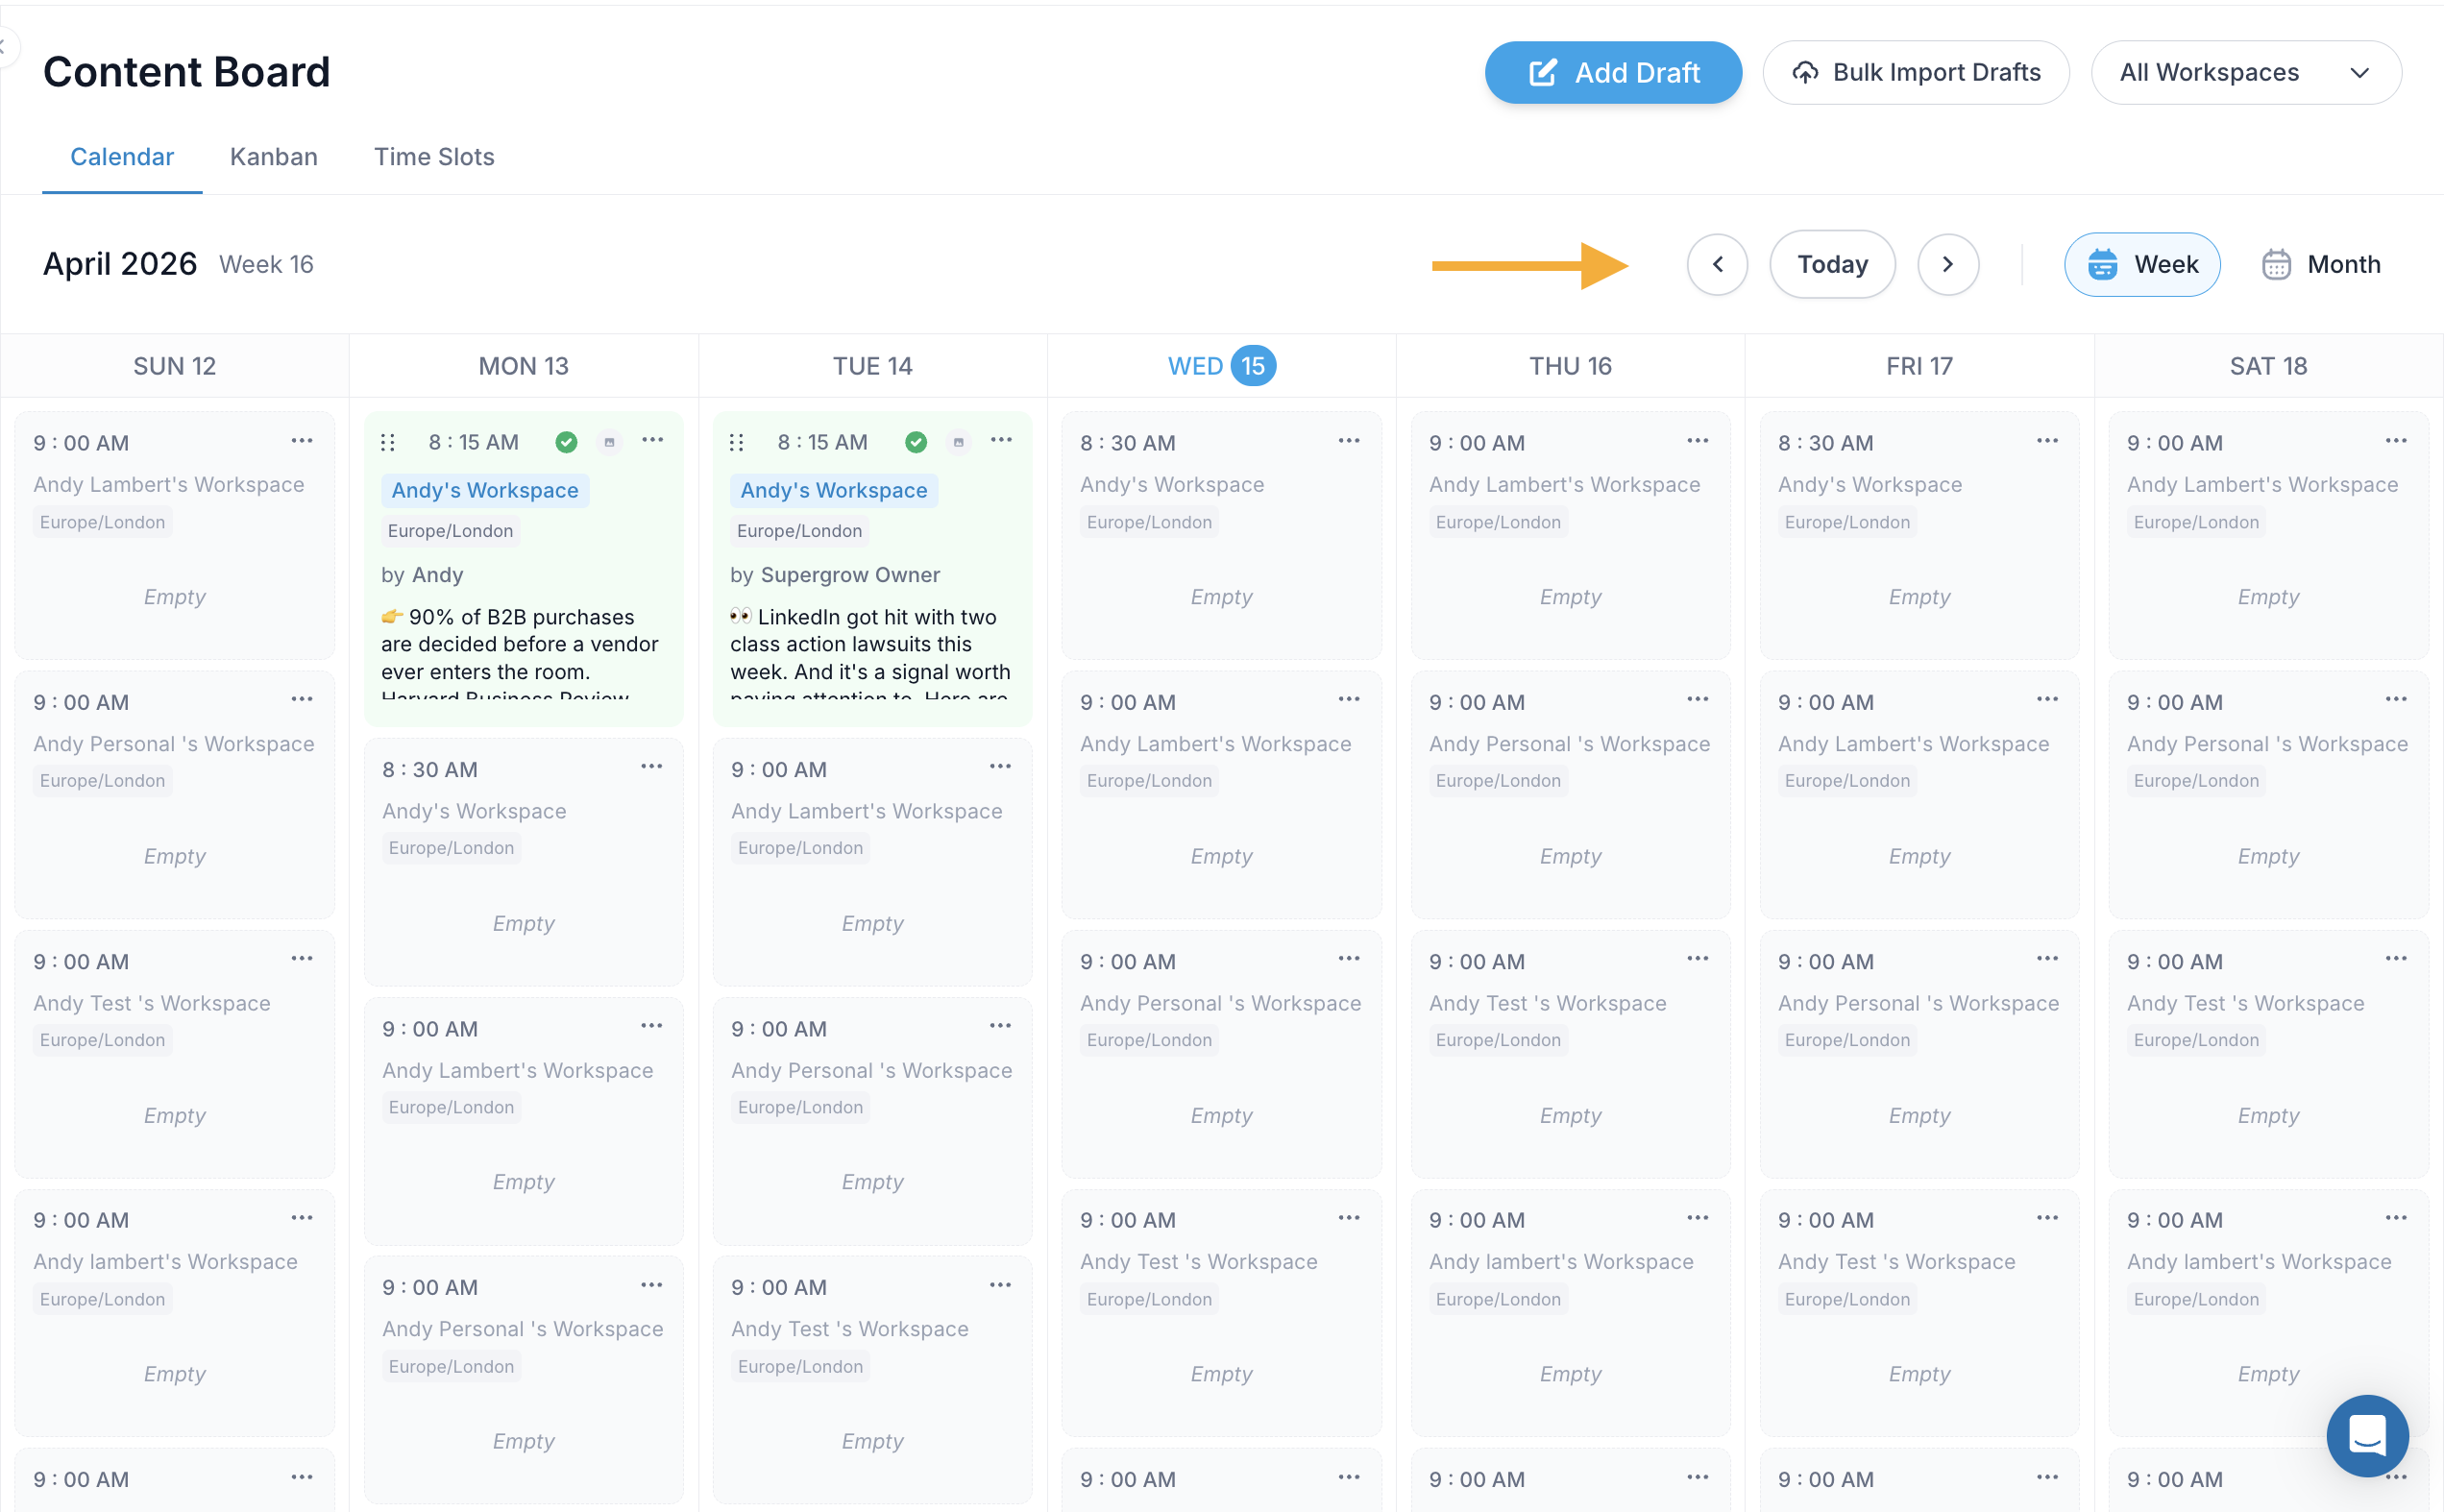Click the SAT 18 day header
This screenshot has height=1512, width=2444.
coord(2268,366)
